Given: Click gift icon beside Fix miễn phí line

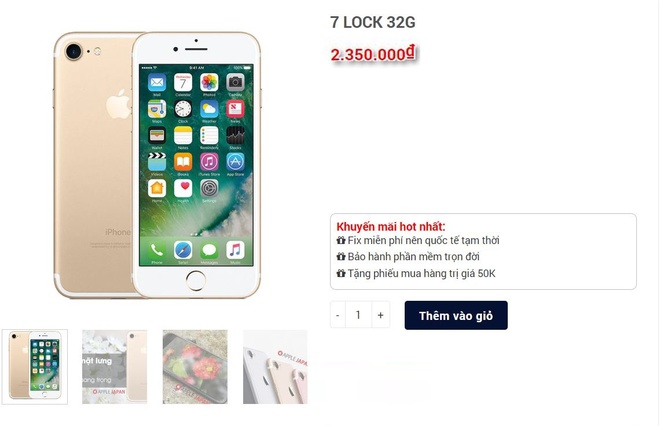Looking at the screenshot, I should pyautogui.click(x=341, y=240).
